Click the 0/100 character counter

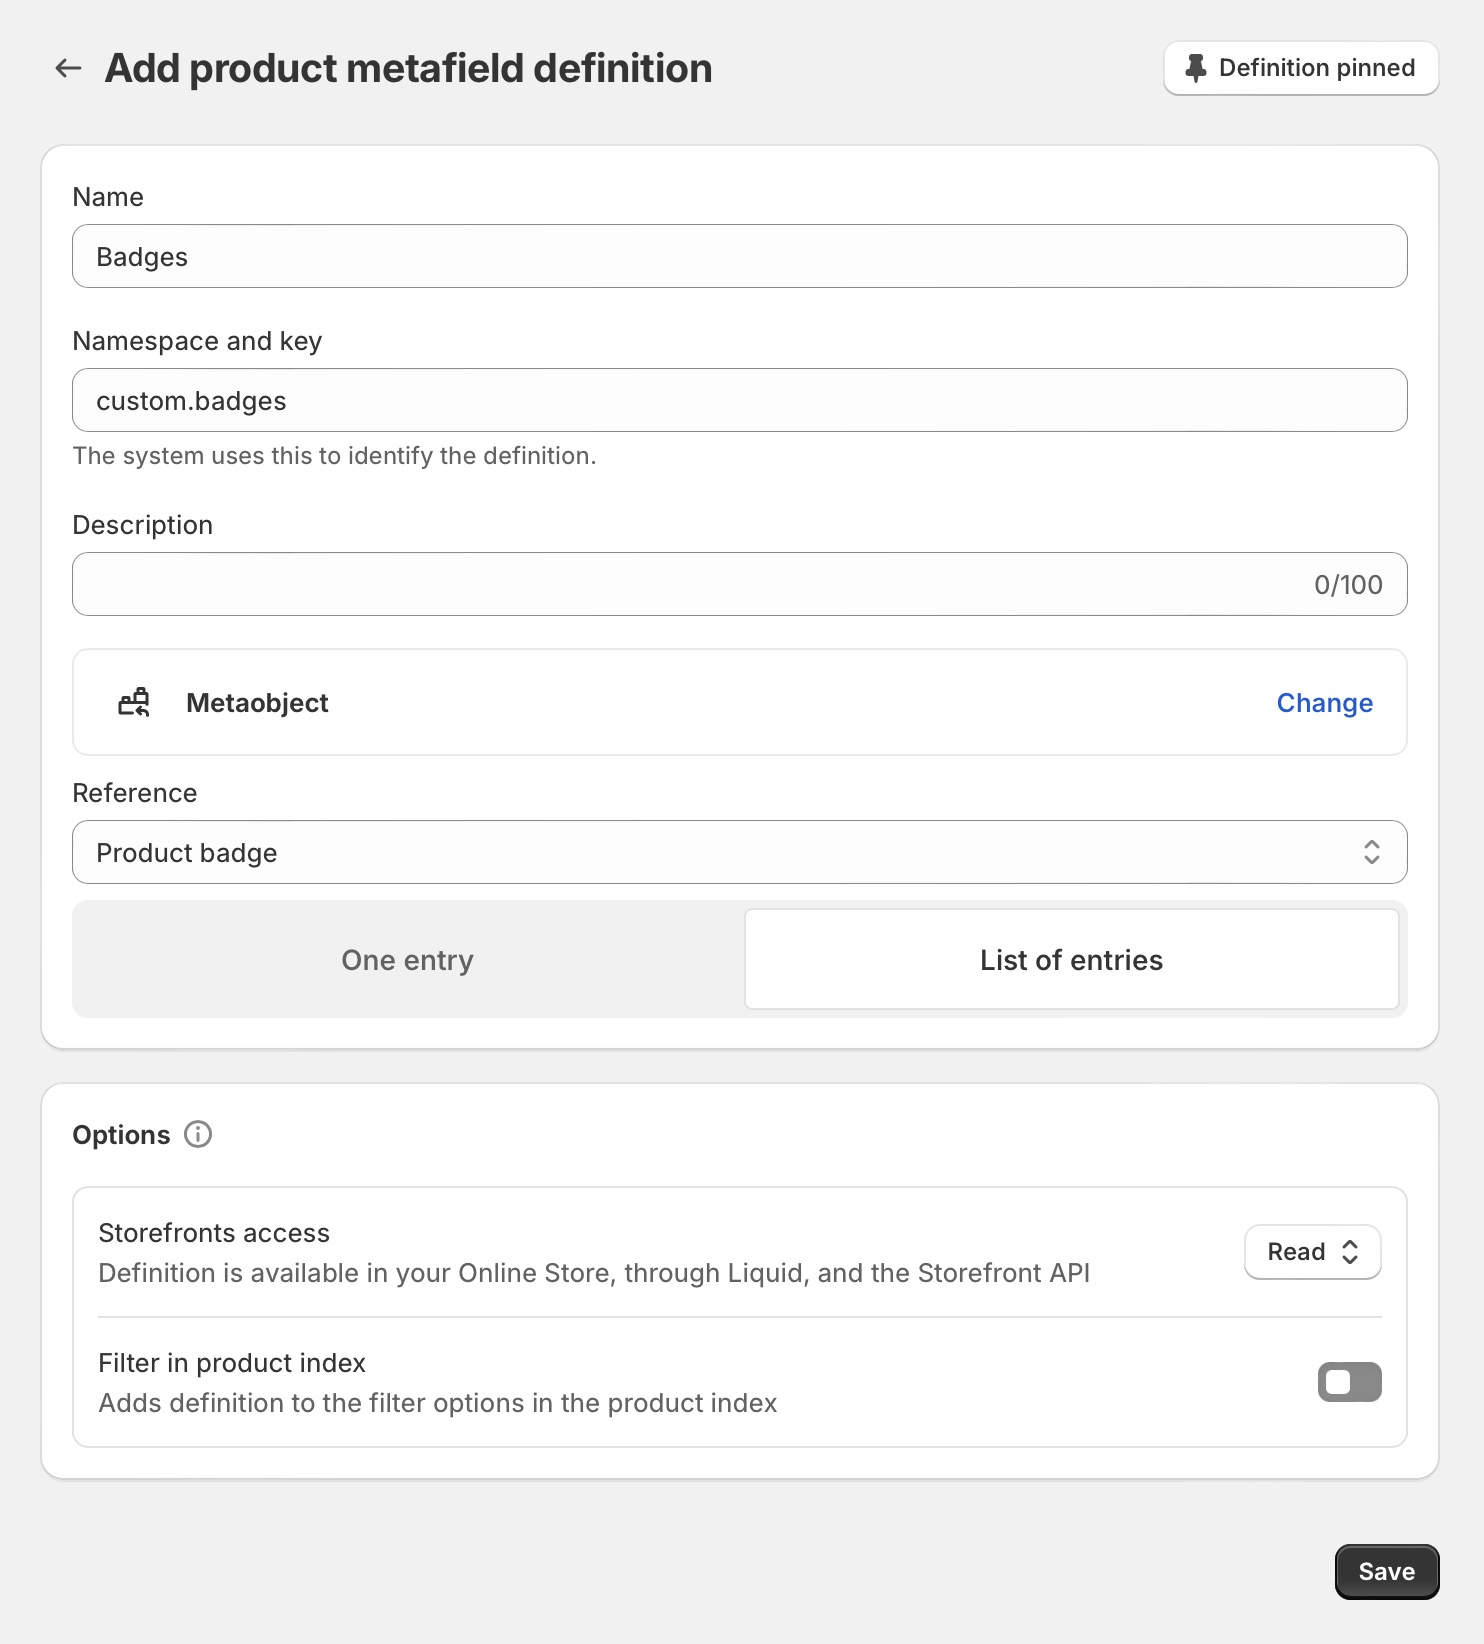1348,584
